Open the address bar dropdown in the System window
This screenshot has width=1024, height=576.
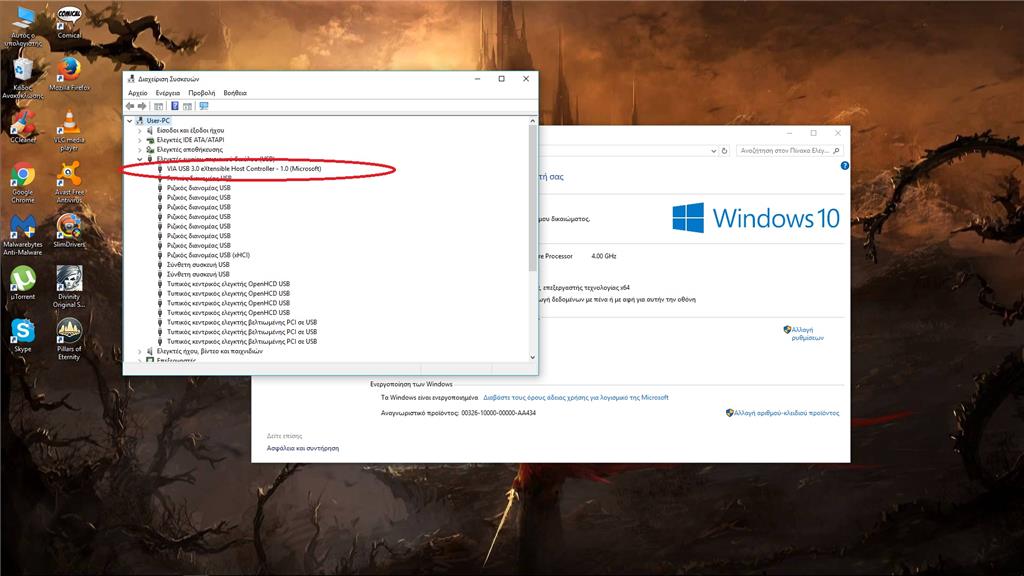pyautogui.click(x=713, y=151)
